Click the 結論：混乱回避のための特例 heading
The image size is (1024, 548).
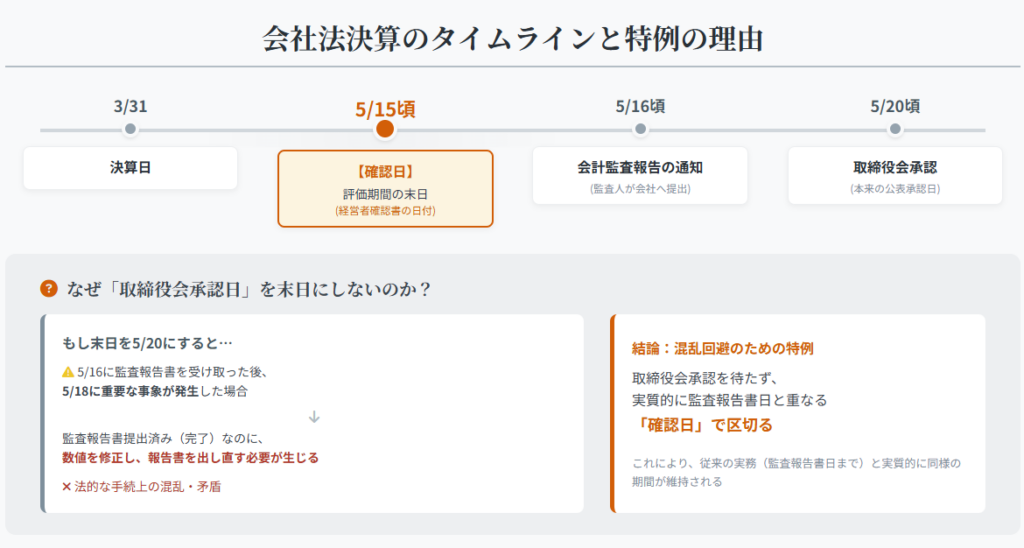[722, 349]
